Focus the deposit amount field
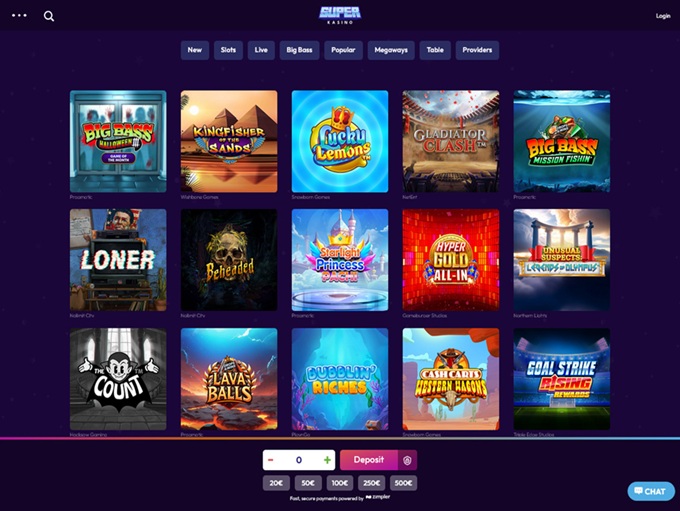Image resolution: width=680 pixels, height=511 pixels. [x=299, y=460]
